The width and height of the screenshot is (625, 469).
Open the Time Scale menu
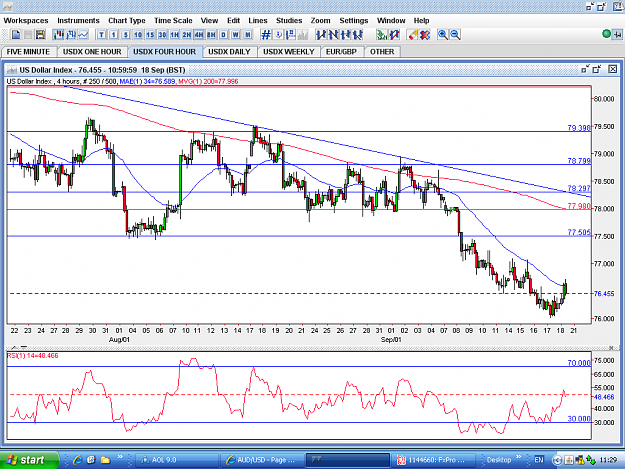173,21
